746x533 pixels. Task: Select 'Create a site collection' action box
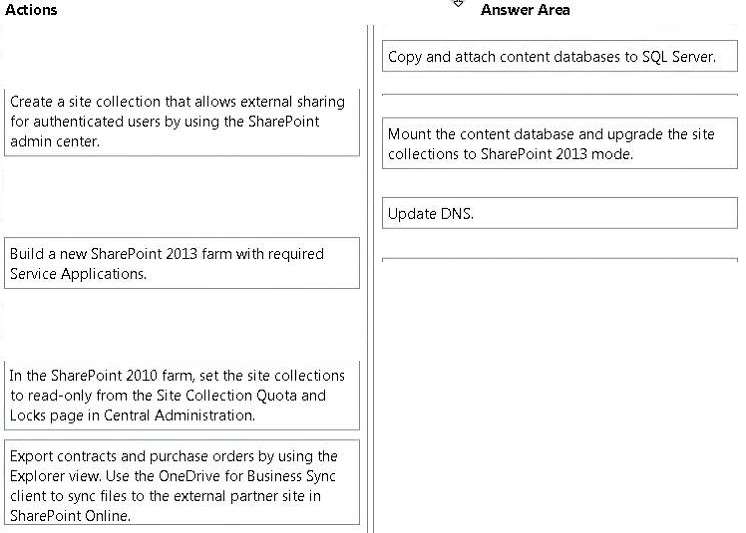point(182,122)
